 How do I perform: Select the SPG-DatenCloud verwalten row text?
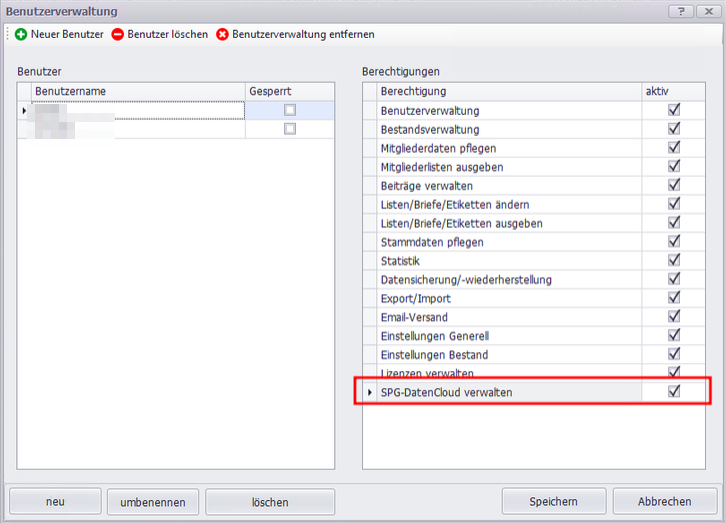pos(446,392)
